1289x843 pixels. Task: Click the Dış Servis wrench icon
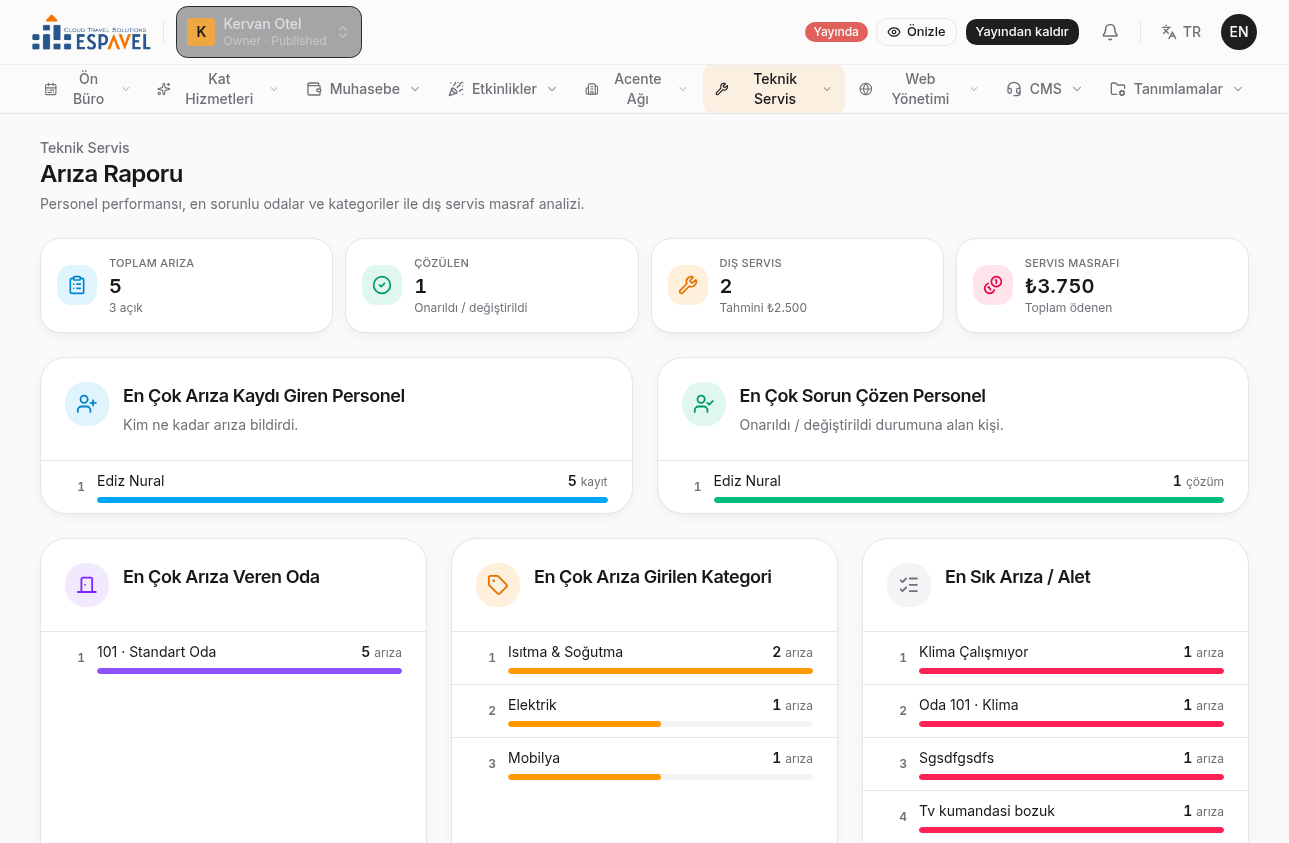688,285
